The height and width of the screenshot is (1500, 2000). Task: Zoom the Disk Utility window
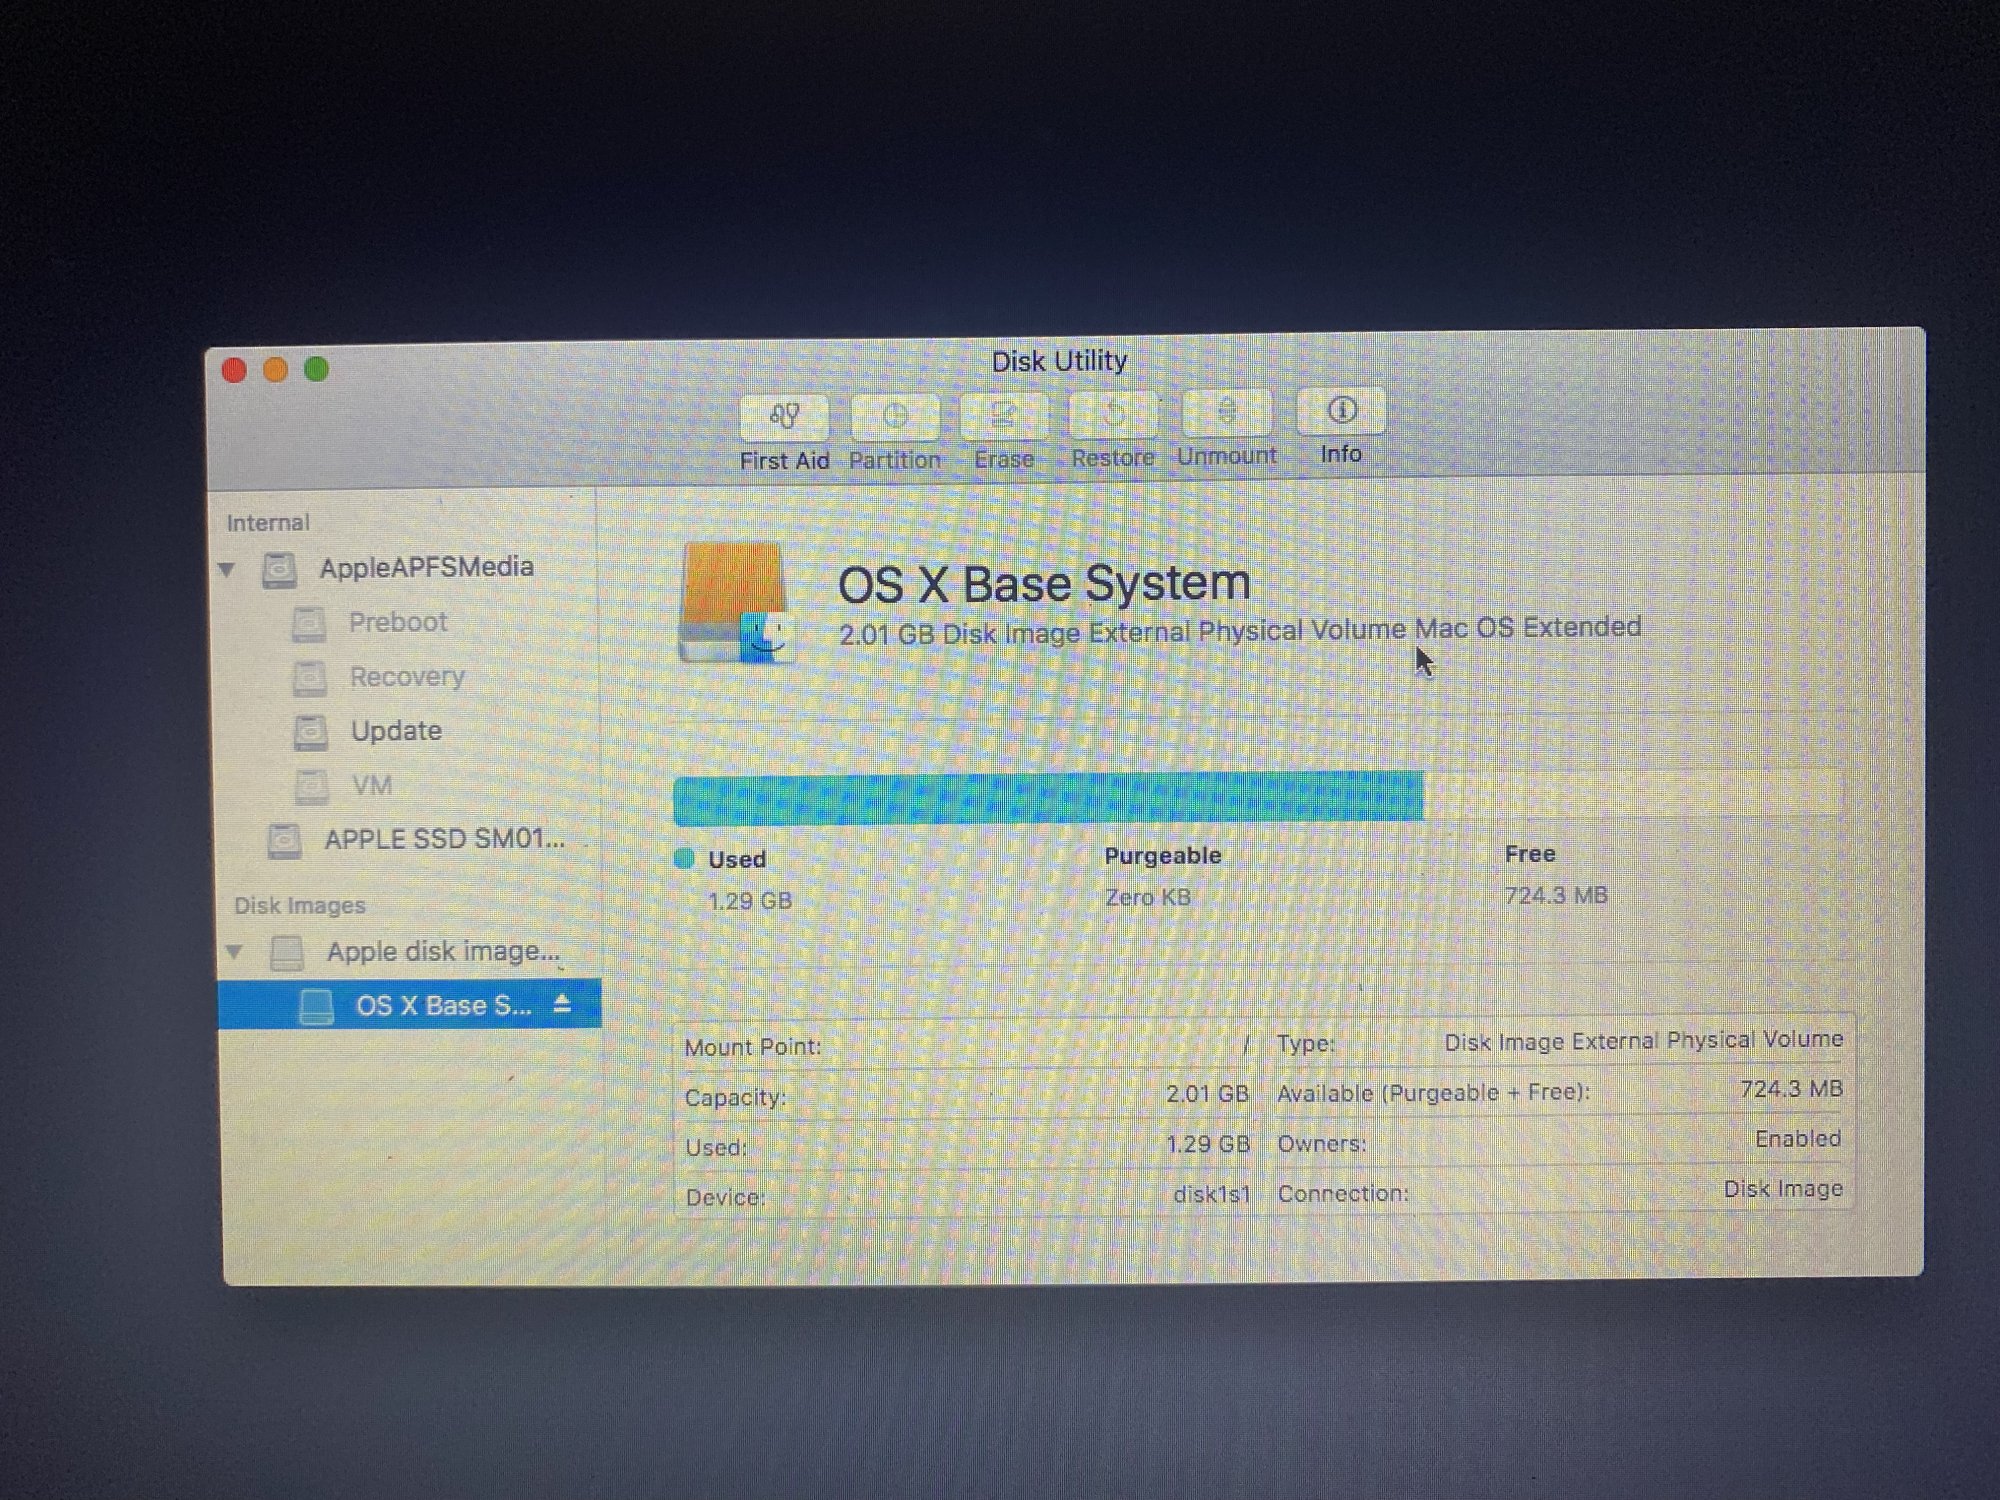[316, 369]
